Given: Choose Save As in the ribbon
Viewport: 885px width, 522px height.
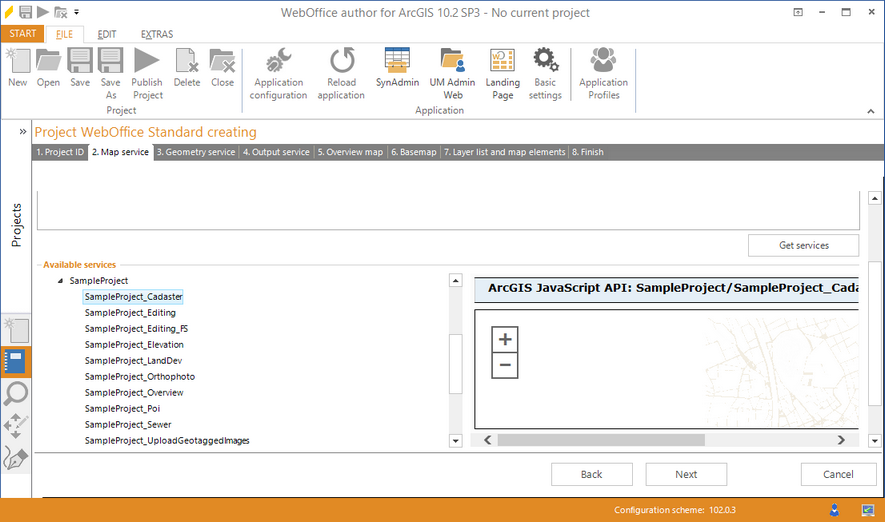Looking at the screenshot, I should [111, 74].
